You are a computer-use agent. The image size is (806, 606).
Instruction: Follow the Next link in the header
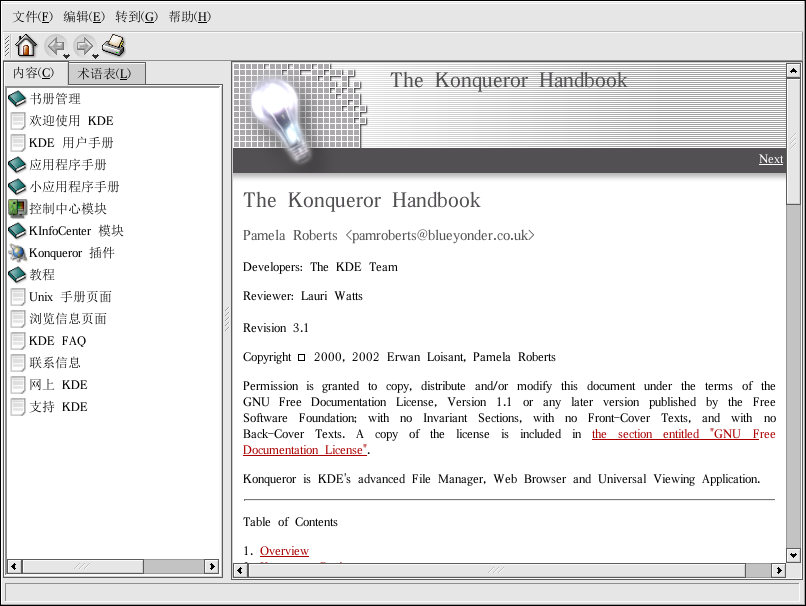[770, 159]
